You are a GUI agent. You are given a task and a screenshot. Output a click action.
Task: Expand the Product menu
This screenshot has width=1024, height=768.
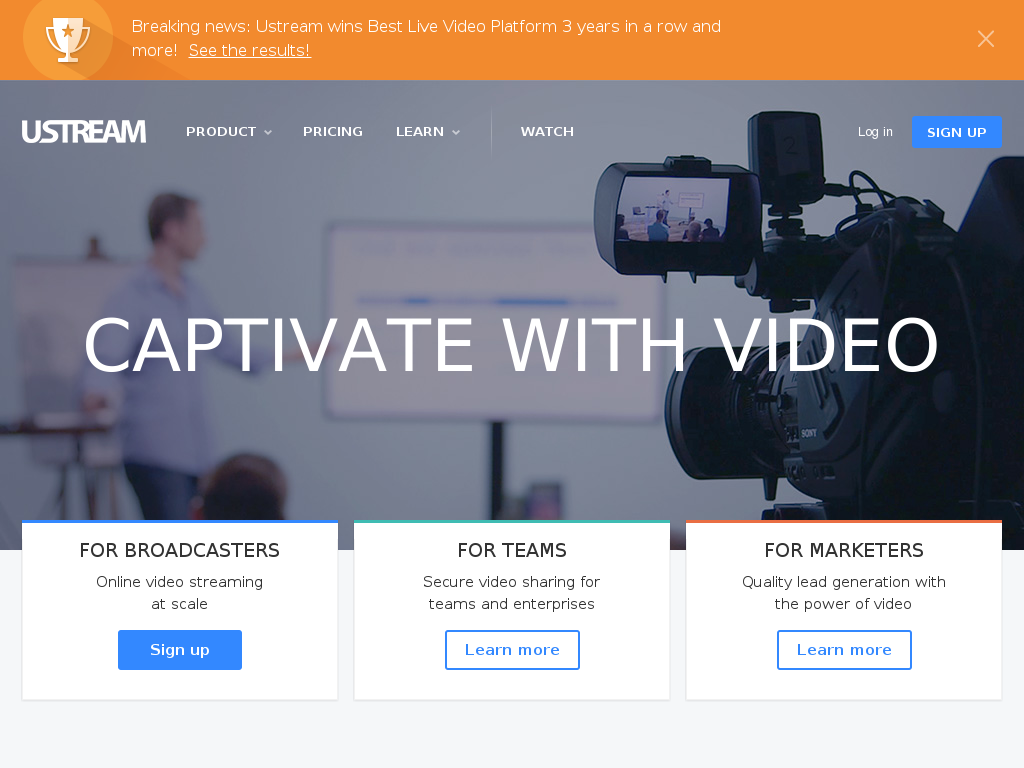(x=229, y=131)
